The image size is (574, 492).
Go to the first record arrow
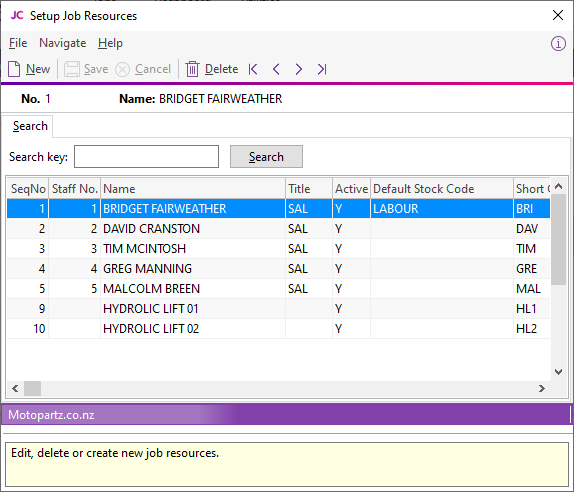tap(253, 69)
